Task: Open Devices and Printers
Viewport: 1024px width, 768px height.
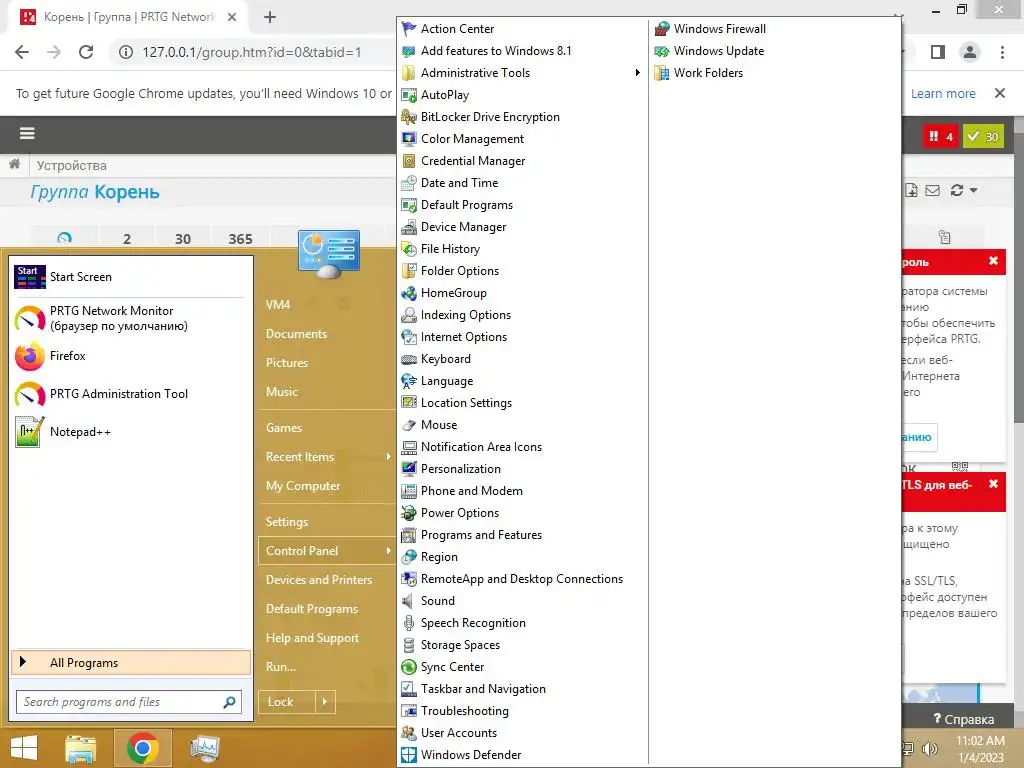Action: [319, 580]
